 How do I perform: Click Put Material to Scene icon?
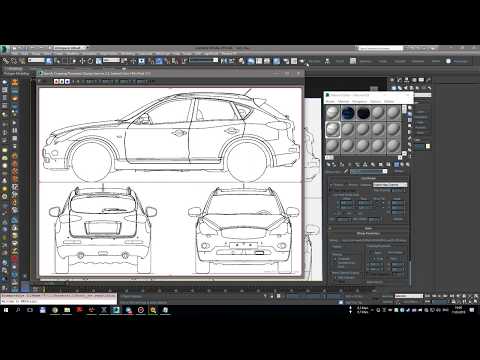coord(334,164)
